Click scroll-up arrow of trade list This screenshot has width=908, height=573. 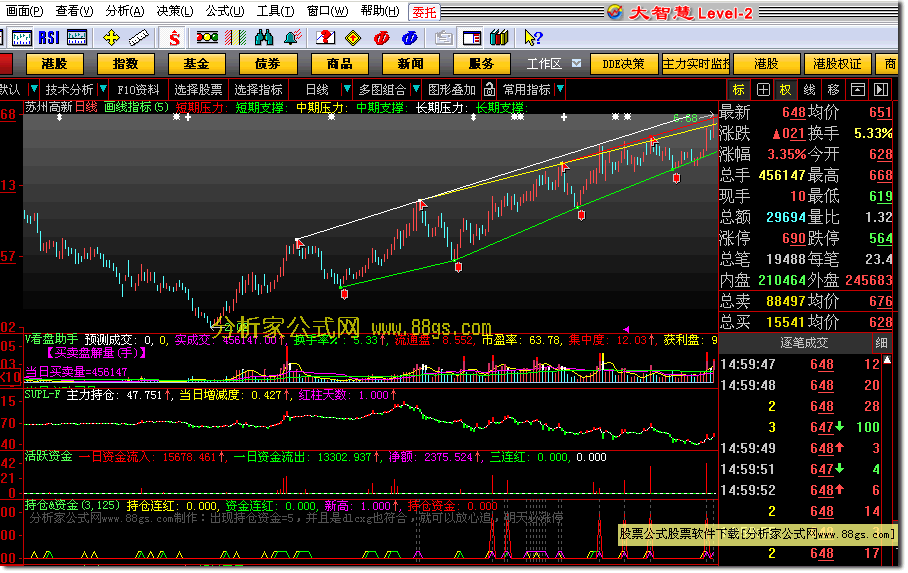click(887, 360)
